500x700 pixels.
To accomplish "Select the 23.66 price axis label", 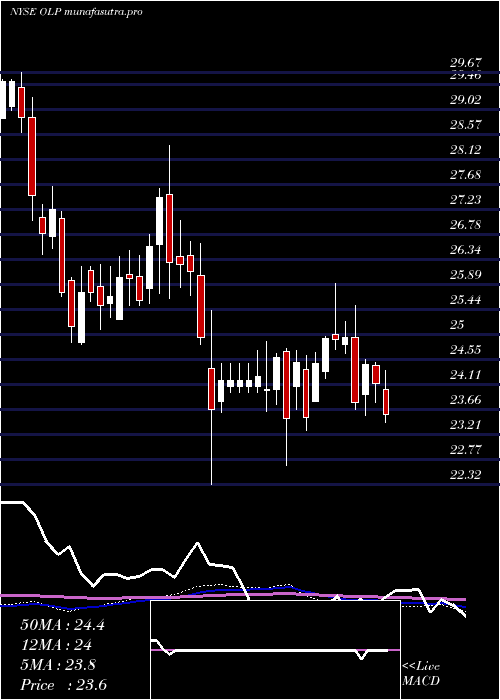I will [465, 400].
